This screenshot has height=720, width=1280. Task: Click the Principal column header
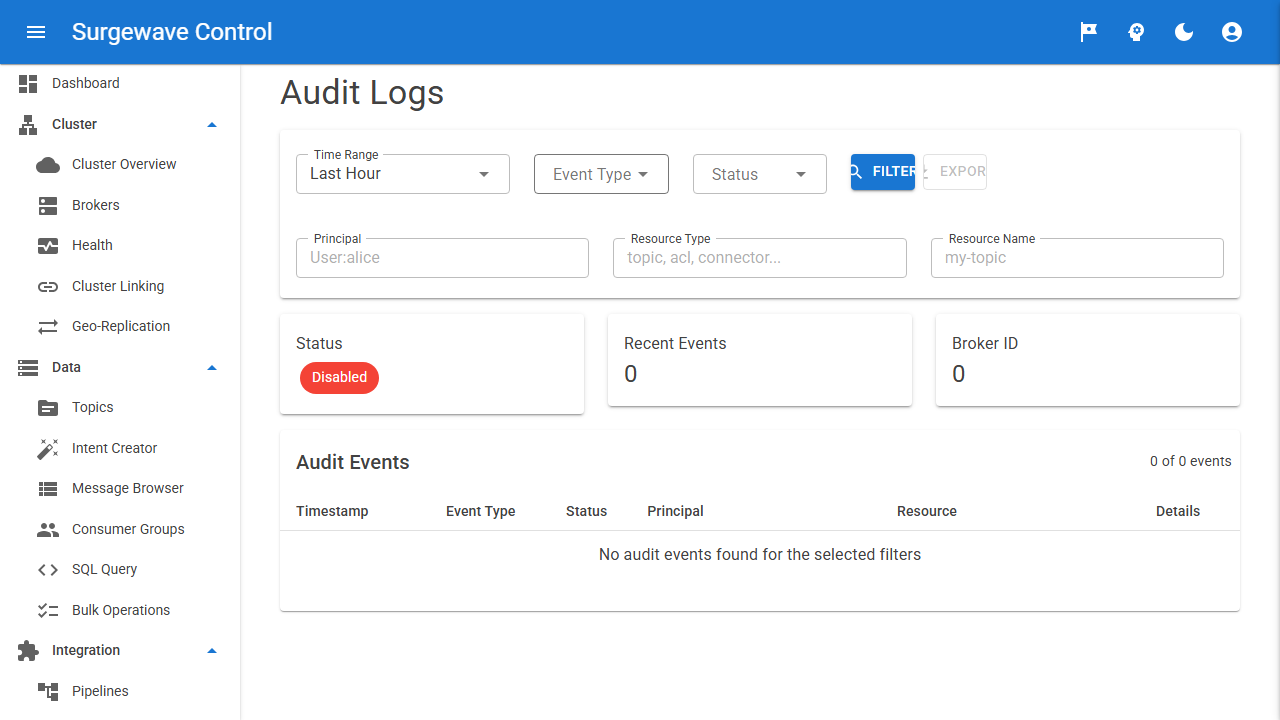click(675, 511)
